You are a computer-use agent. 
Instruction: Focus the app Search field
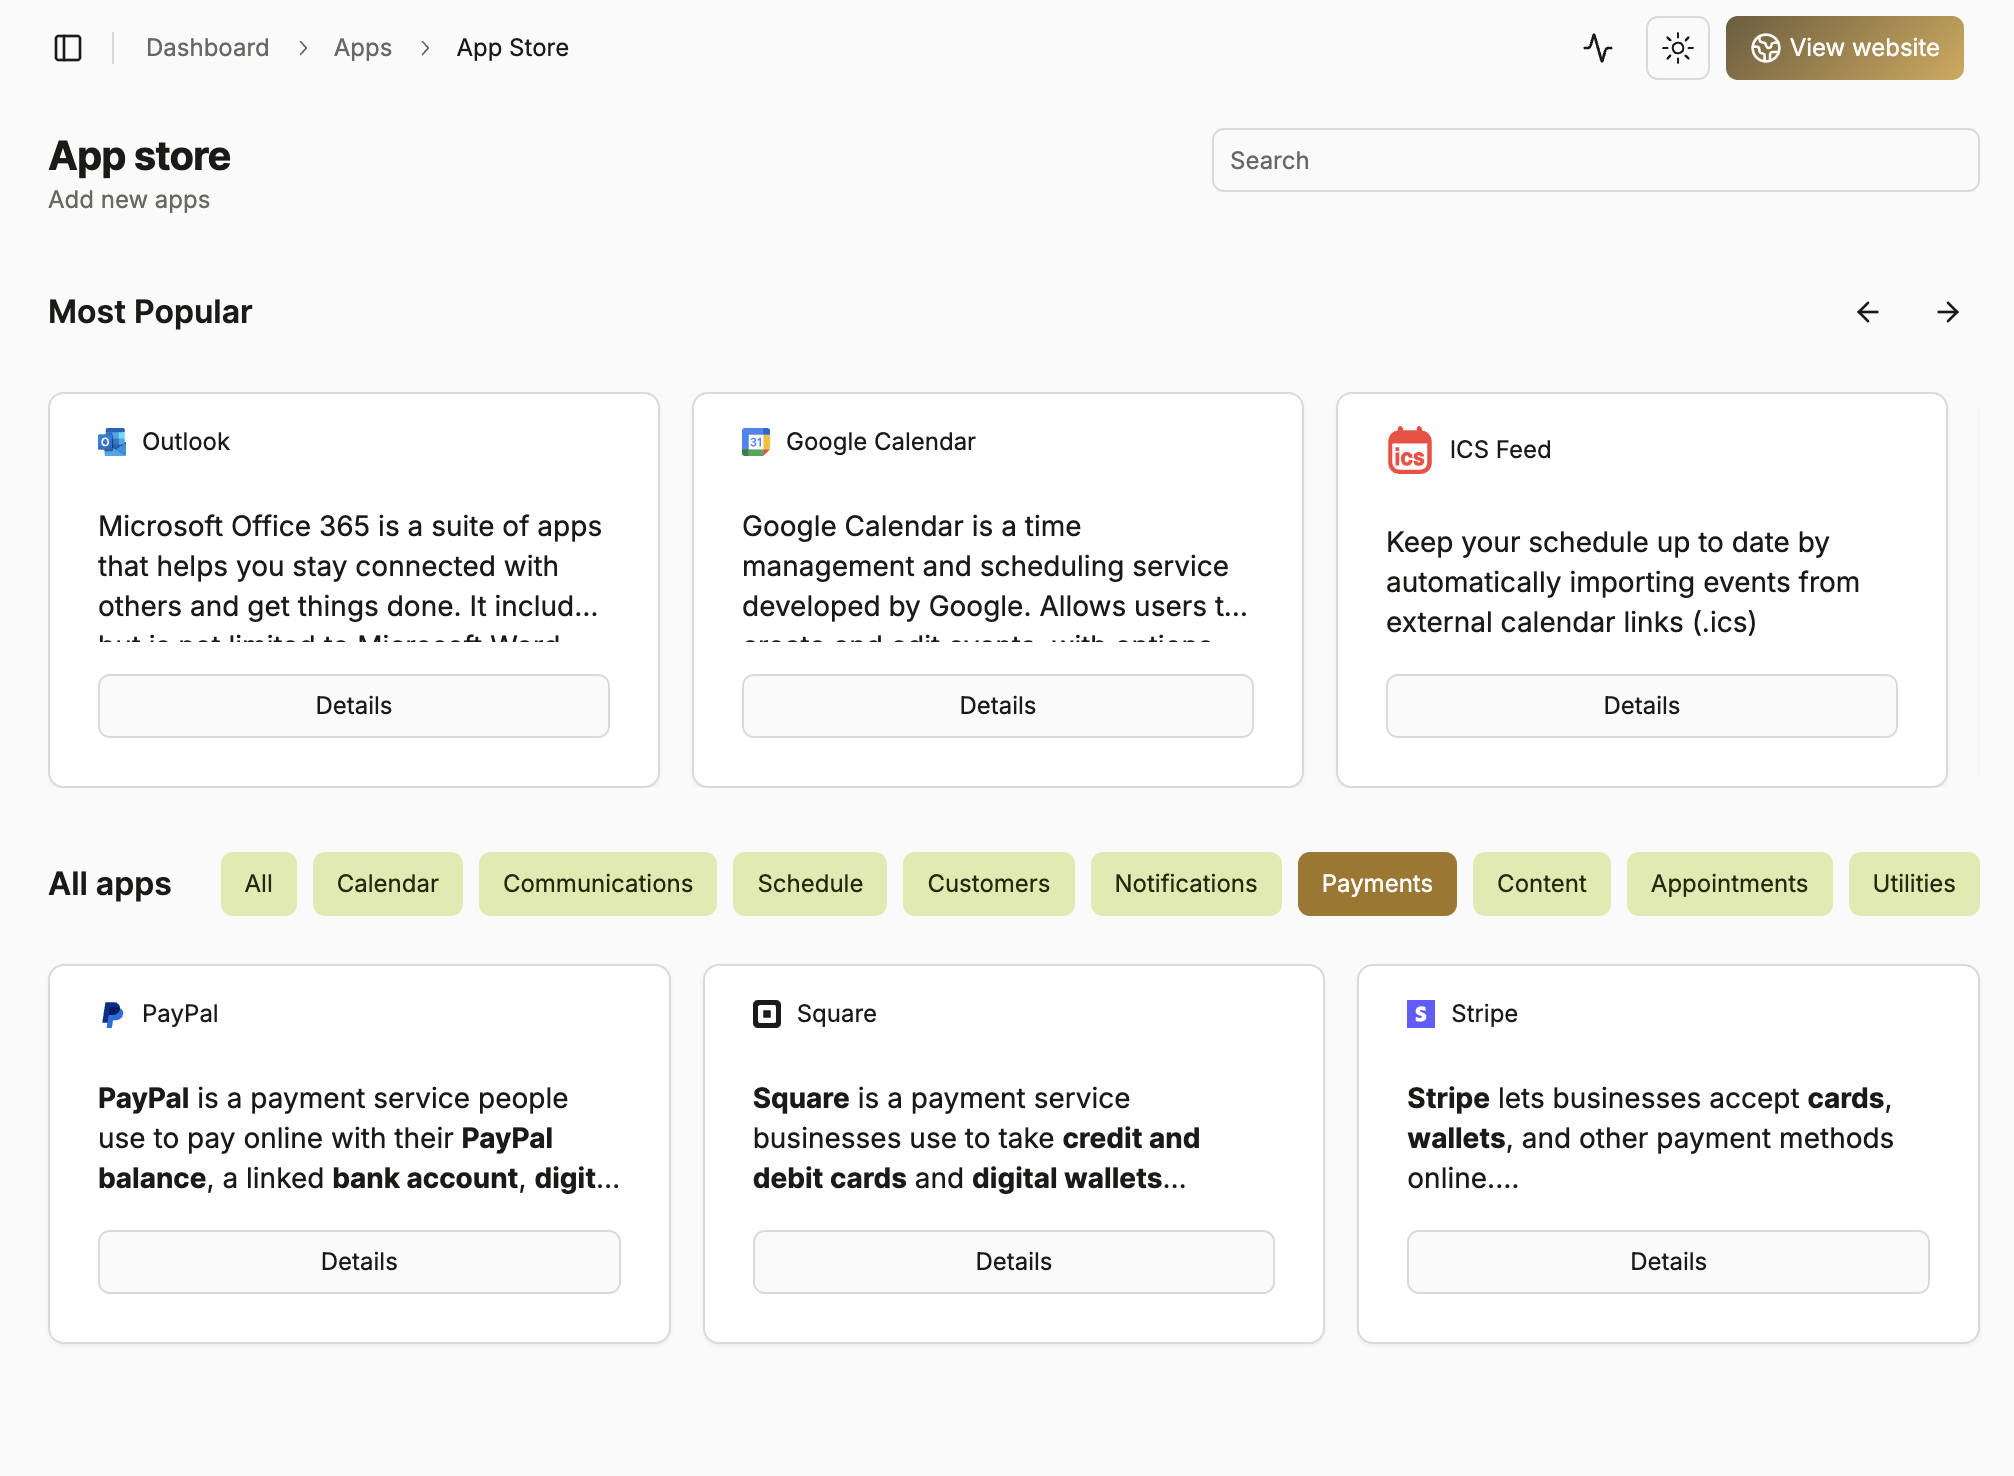point(1596,160)
